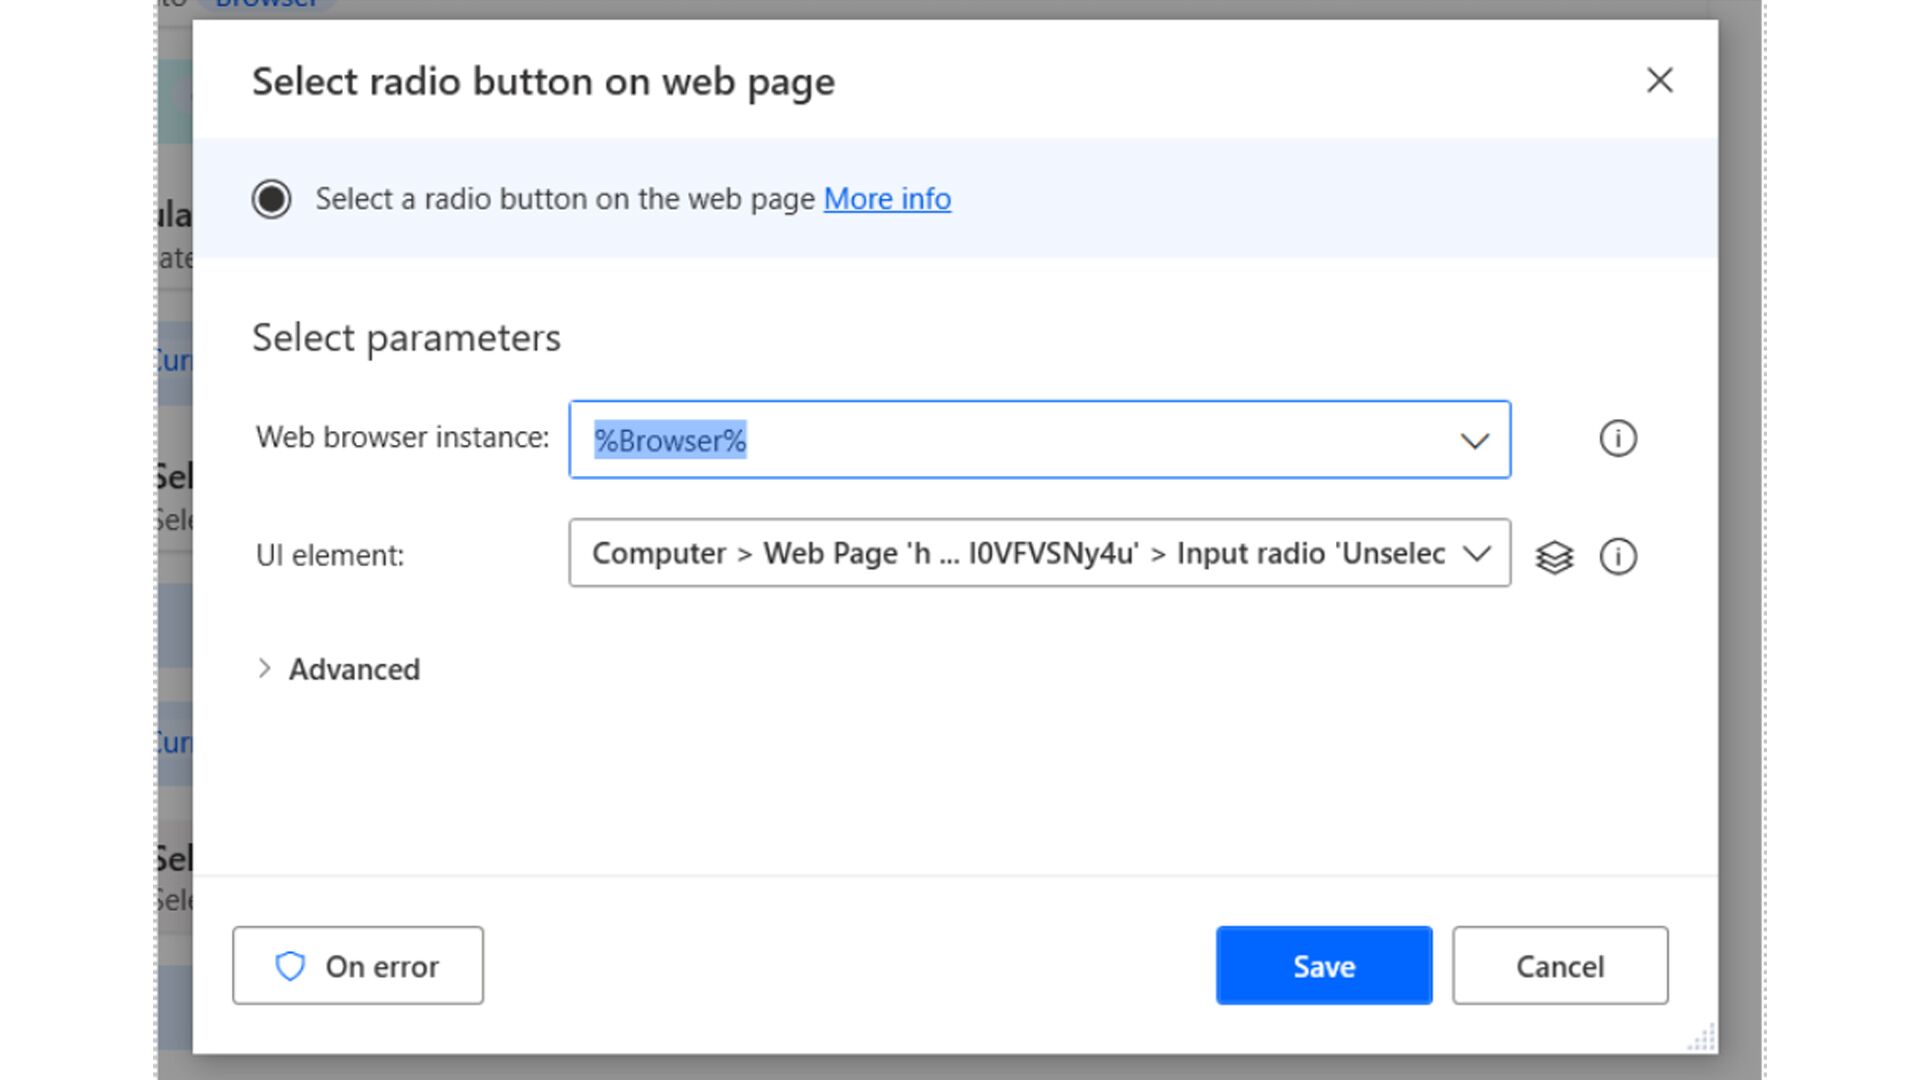Click info icon beside UI element field
This screenshot has width=1920, height=1080.
(x=1617, y=557)
